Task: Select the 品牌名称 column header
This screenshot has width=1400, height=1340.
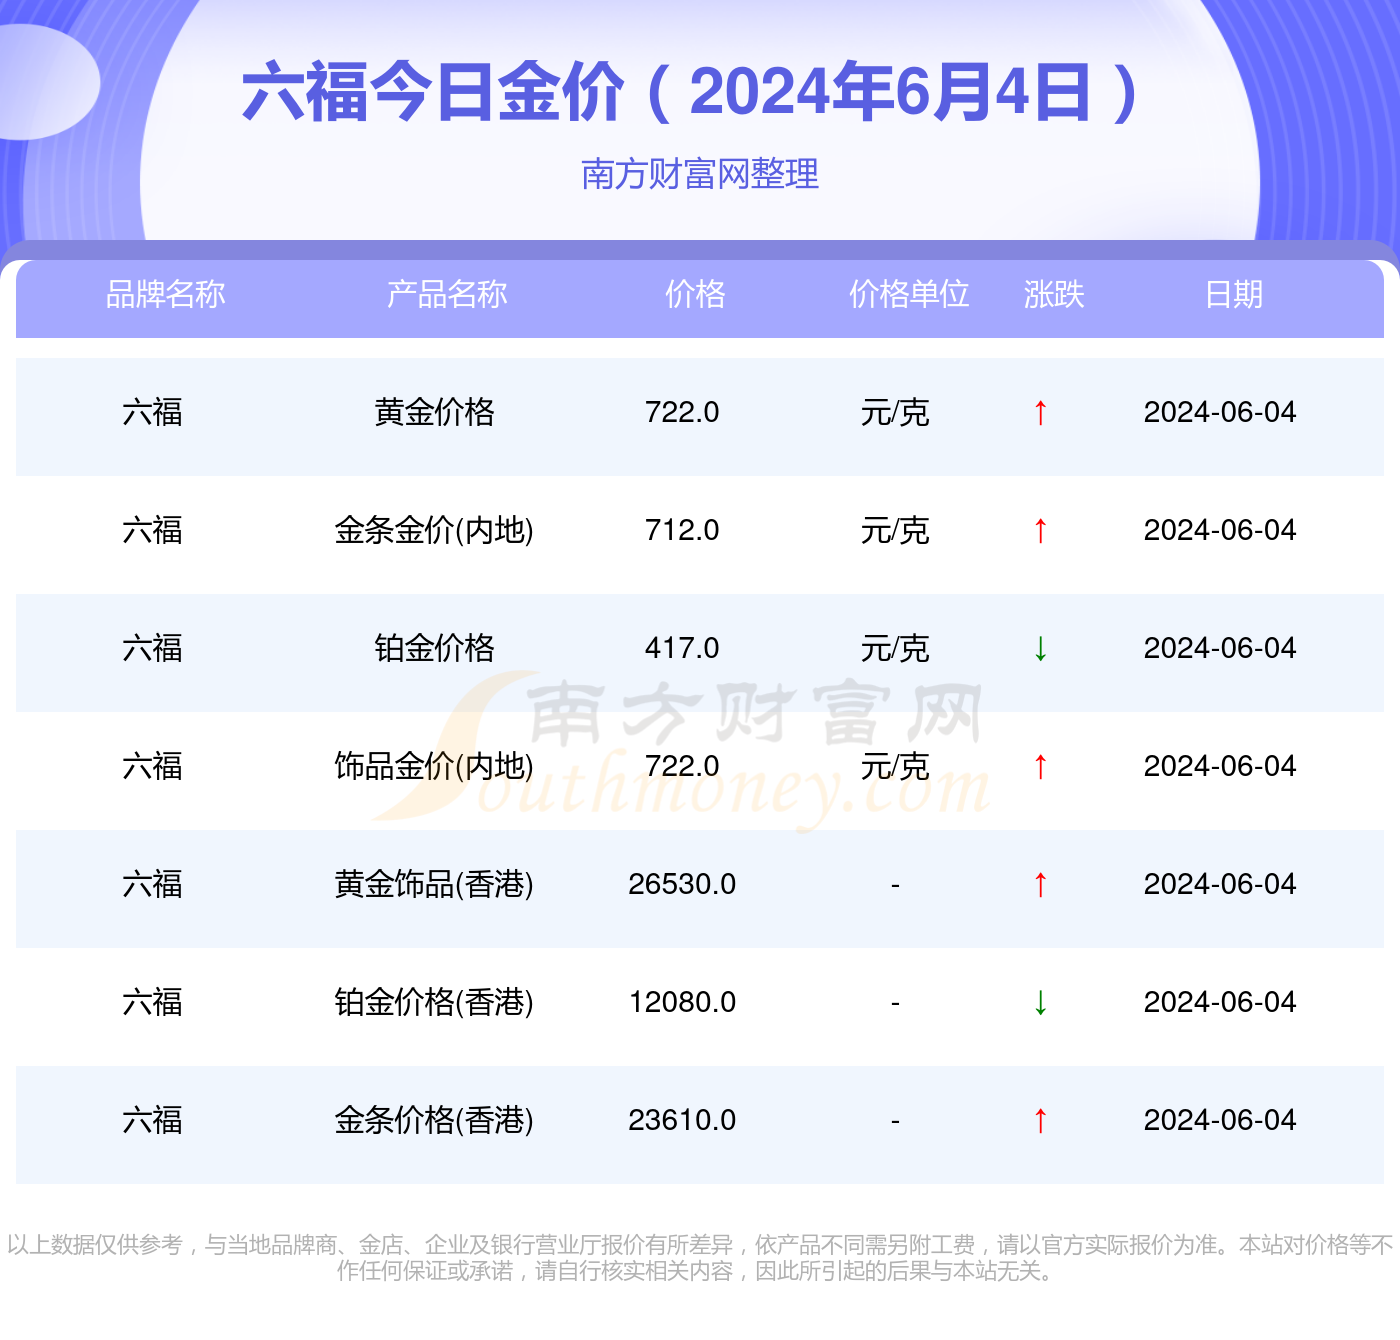Action: click(x=166, y=295)
